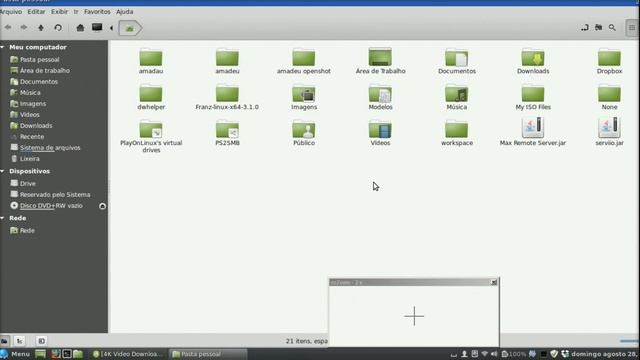This screenshot has width=640, height=360.
Task: Select the amadeu openshot folder
Action: click(304, 61)
